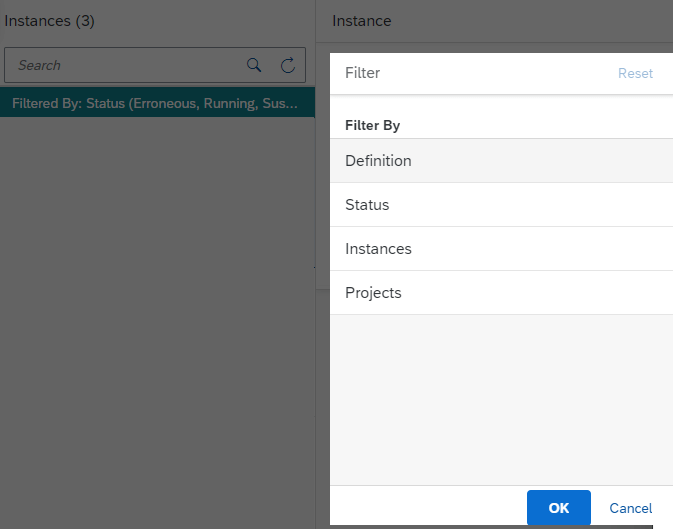Open the Definition filter category

coord(501,161)
